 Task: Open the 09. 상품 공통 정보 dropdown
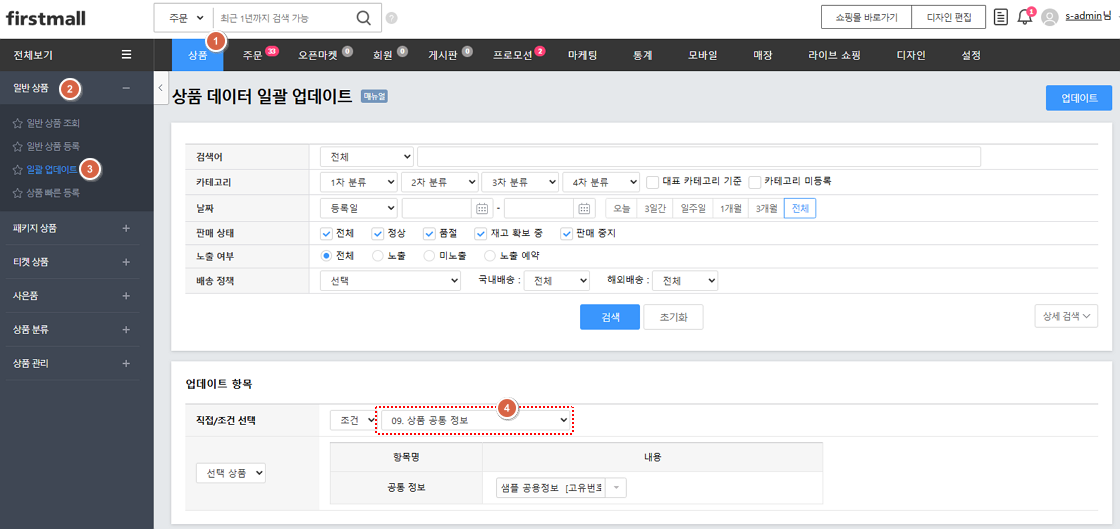point(475,421)
